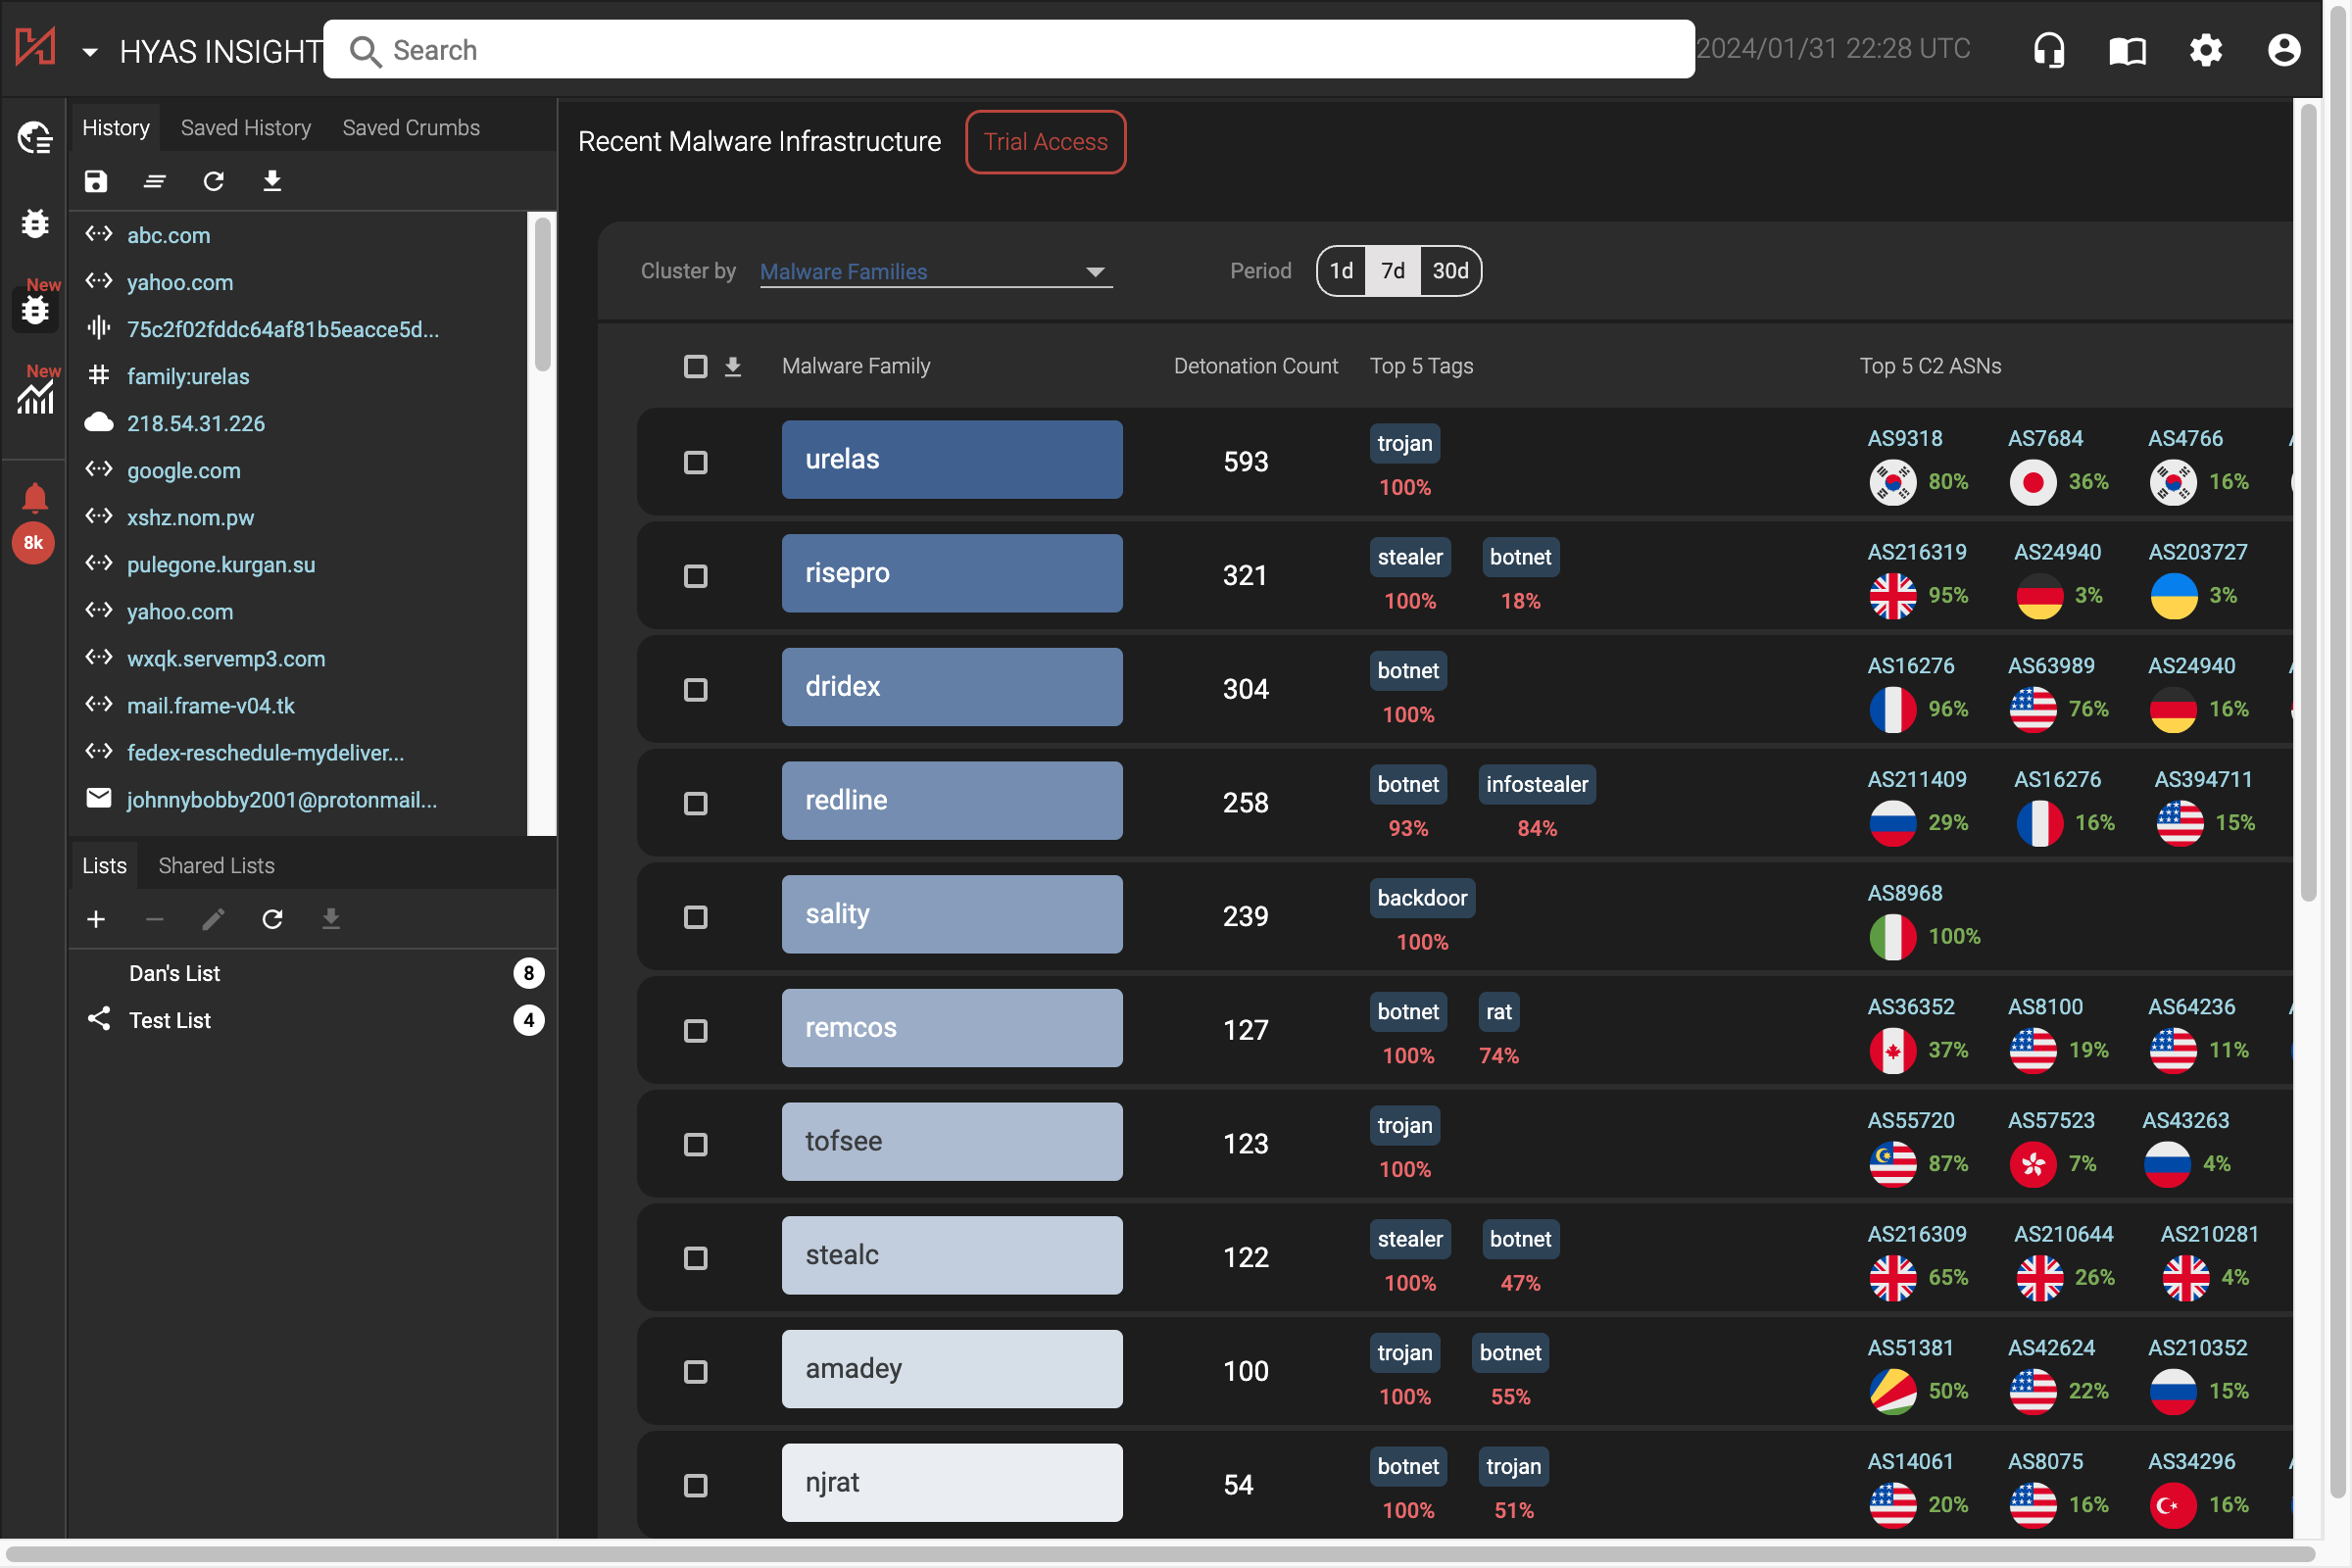Switch to the Shared Lists tab
The image size is (2352, 1568).
tap(216, 865)
